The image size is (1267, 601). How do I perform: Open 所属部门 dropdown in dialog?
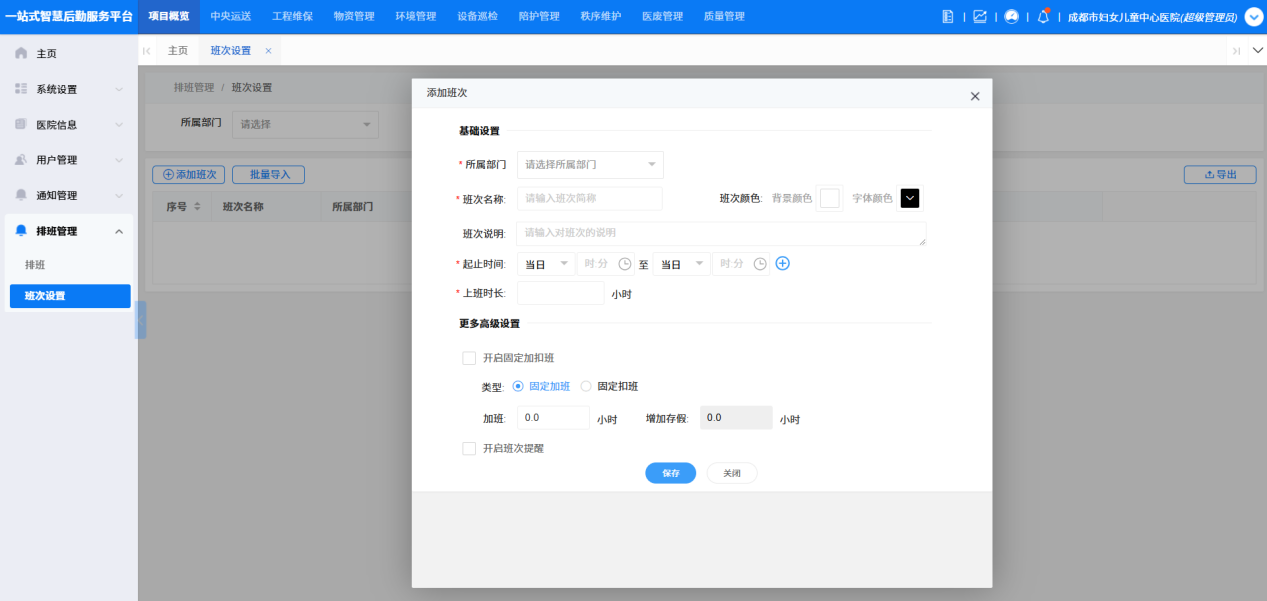coord(590,164)
